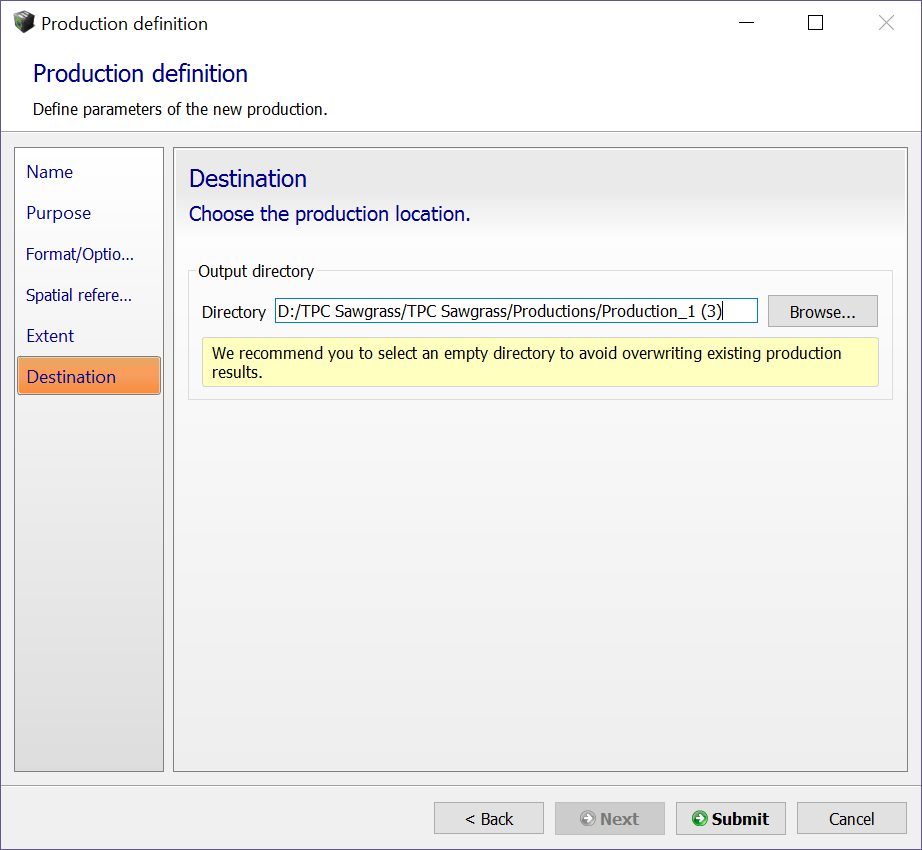
Task: Click into the Directory path field
Action: [516, 311]
